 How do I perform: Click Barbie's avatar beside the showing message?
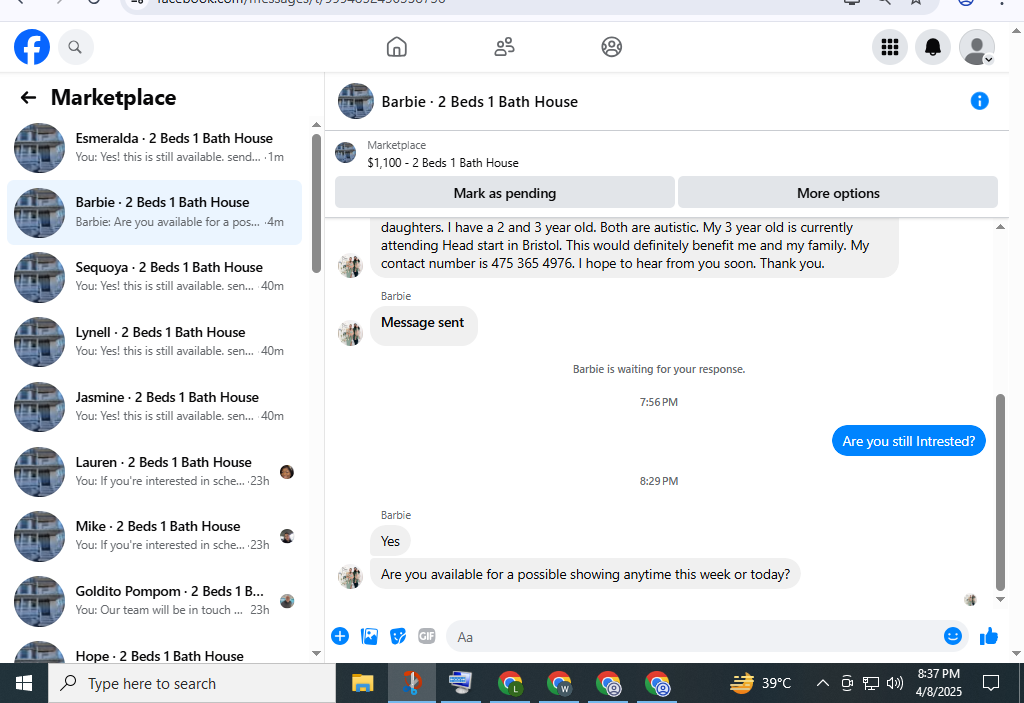pyautogui.click(x=350, y=576)
